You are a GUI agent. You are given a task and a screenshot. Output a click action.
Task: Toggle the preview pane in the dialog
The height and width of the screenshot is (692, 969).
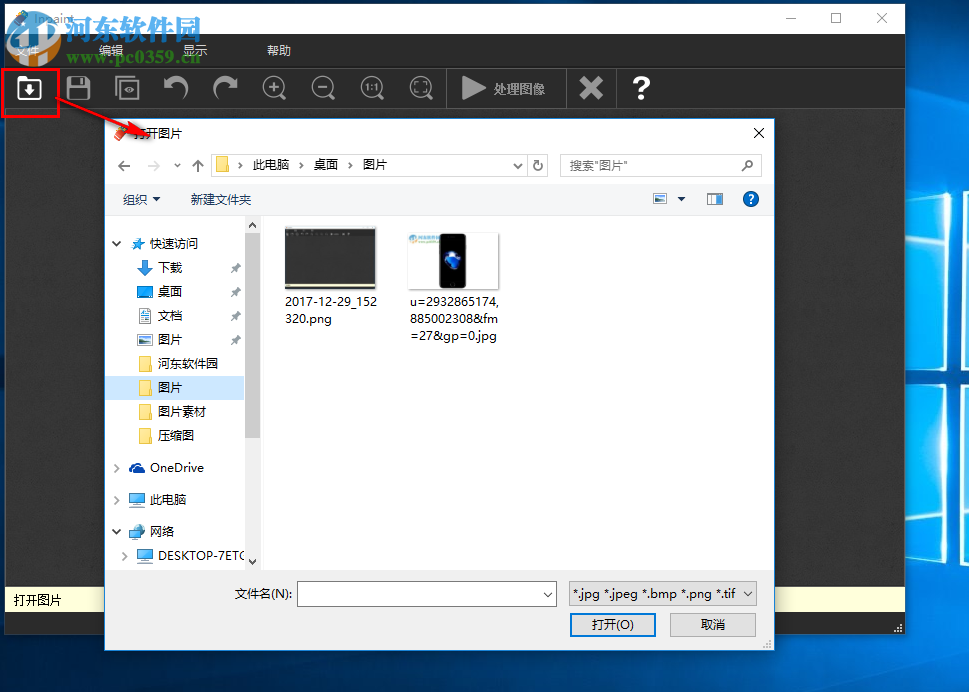pyautogui.click(x=714, y=199)
